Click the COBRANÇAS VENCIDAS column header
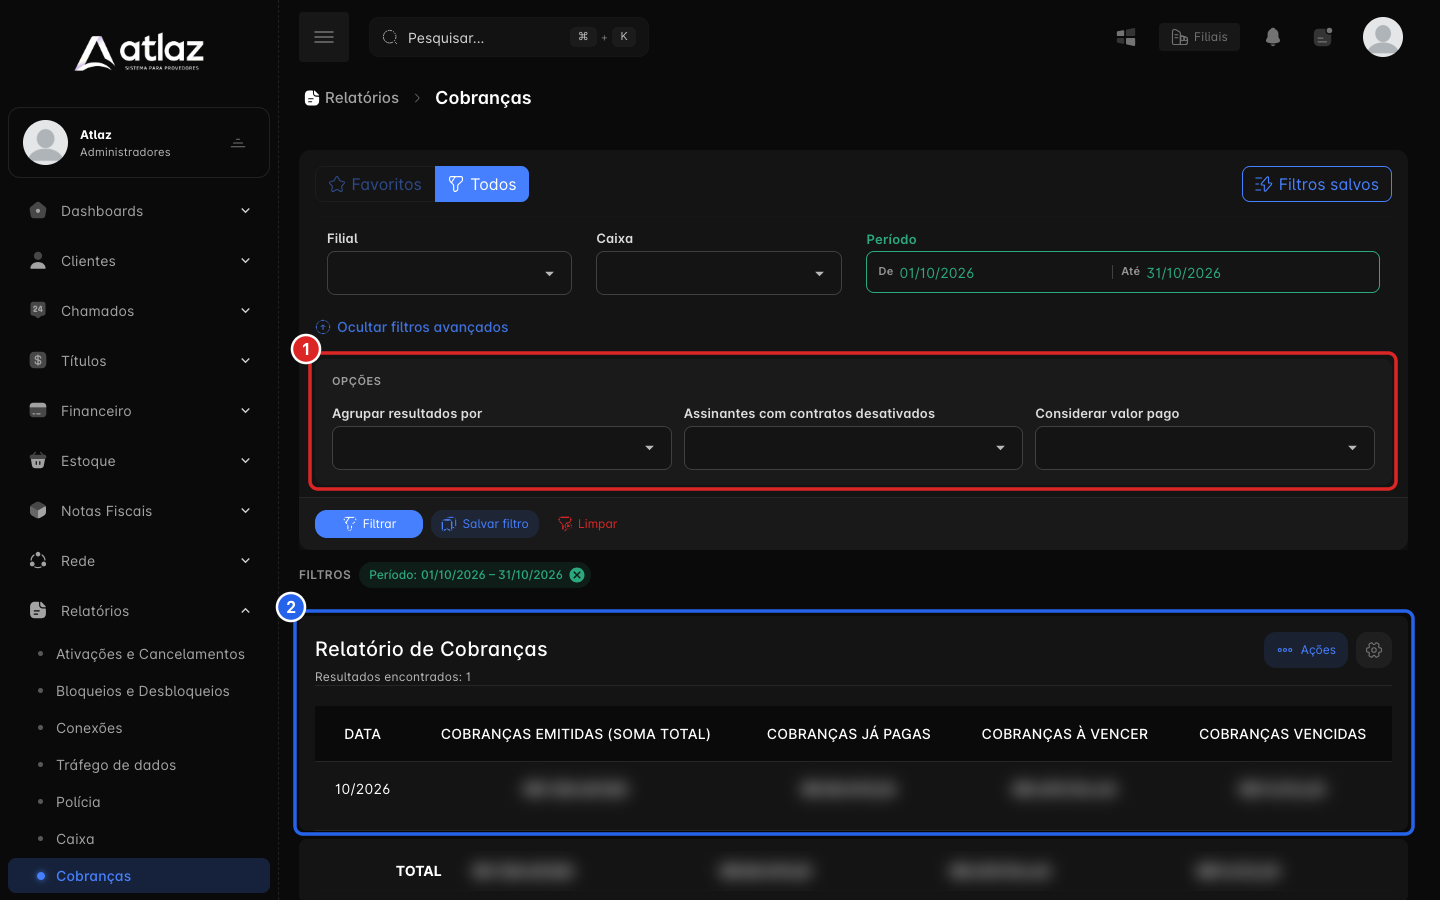 1282,734
